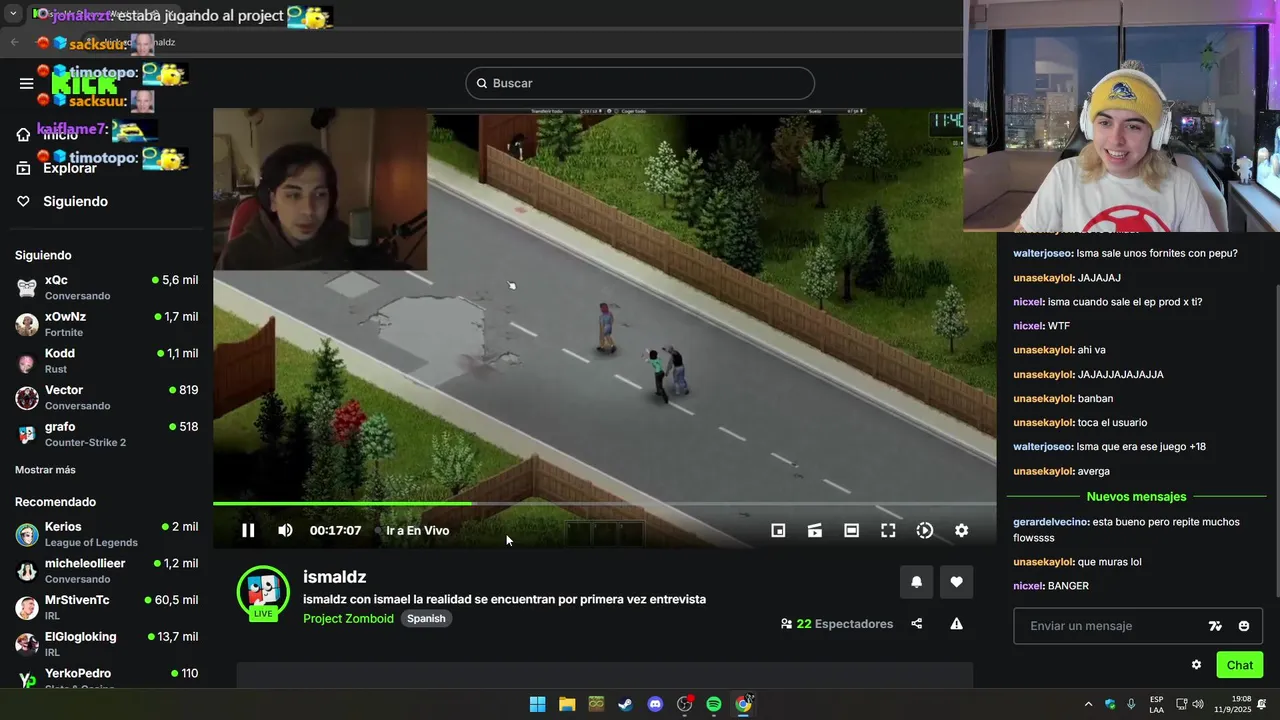
Task: Open grafo Counter-Strike 2 channel
Action: click(106, 434)
